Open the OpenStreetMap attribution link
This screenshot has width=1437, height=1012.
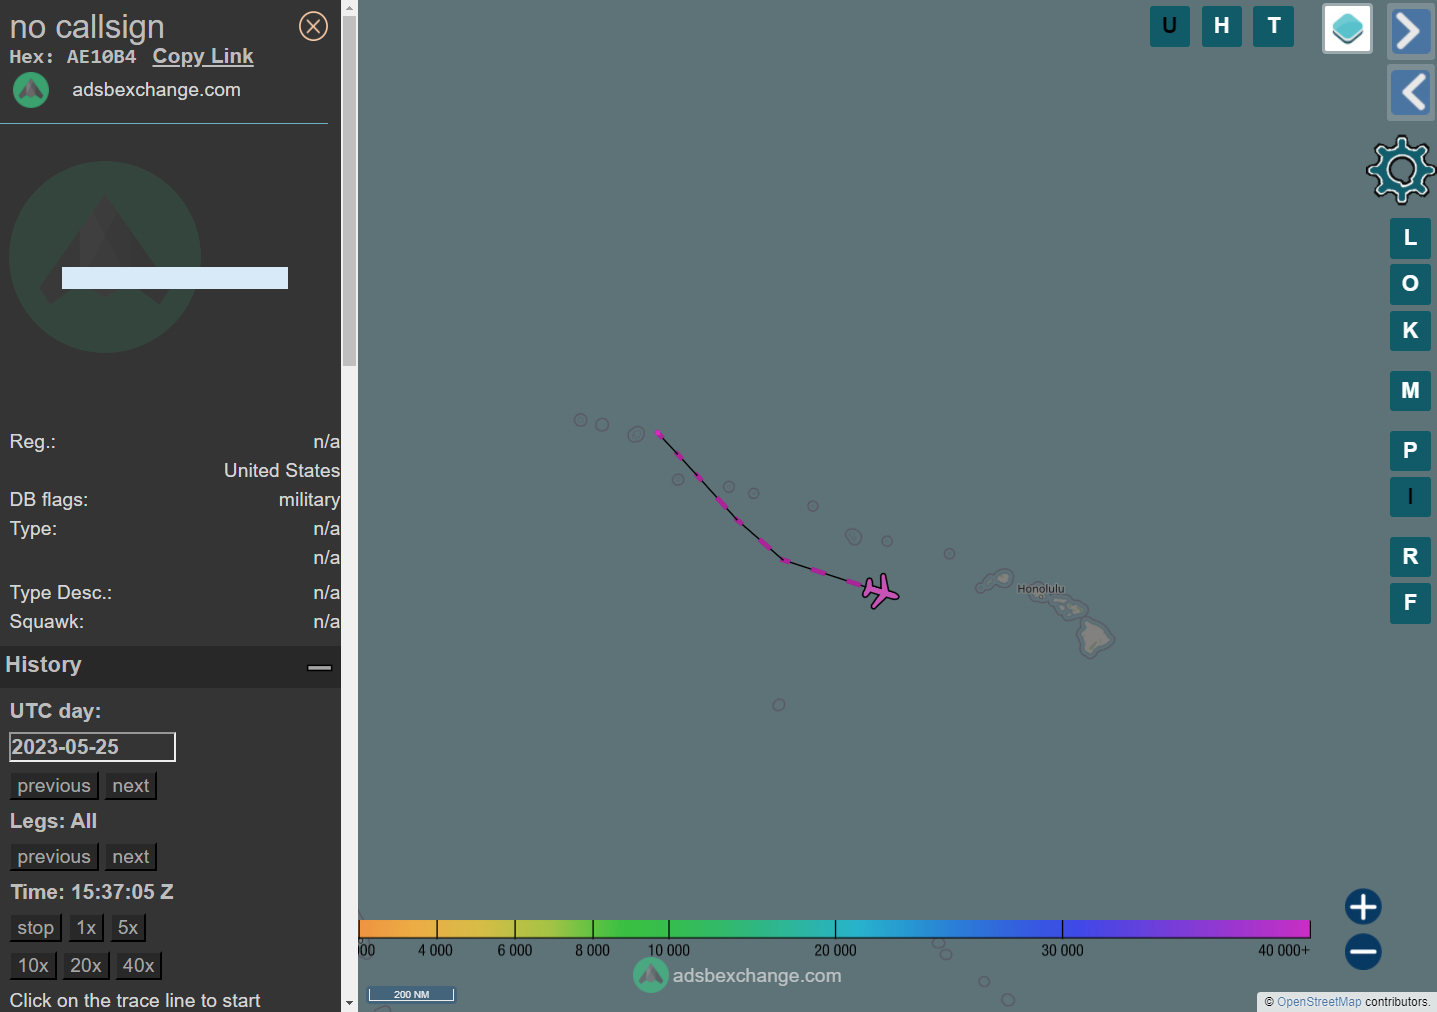point(1319,1002)
